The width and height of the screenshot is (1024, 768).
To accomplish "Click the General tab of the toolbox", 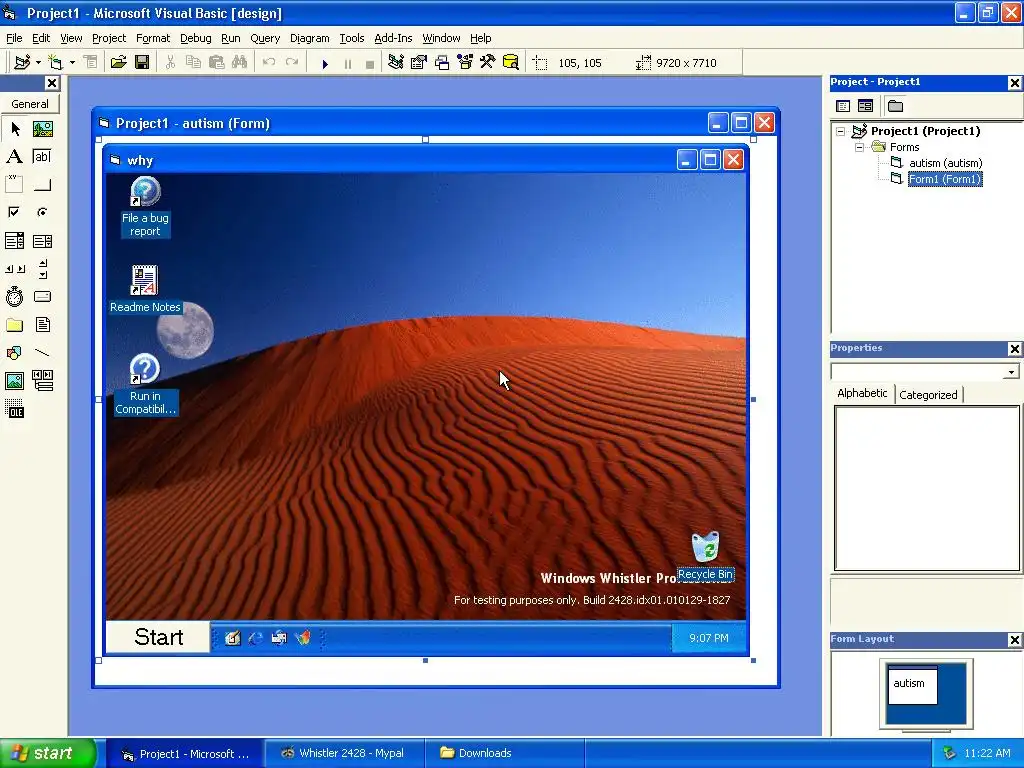I will 29,104.
